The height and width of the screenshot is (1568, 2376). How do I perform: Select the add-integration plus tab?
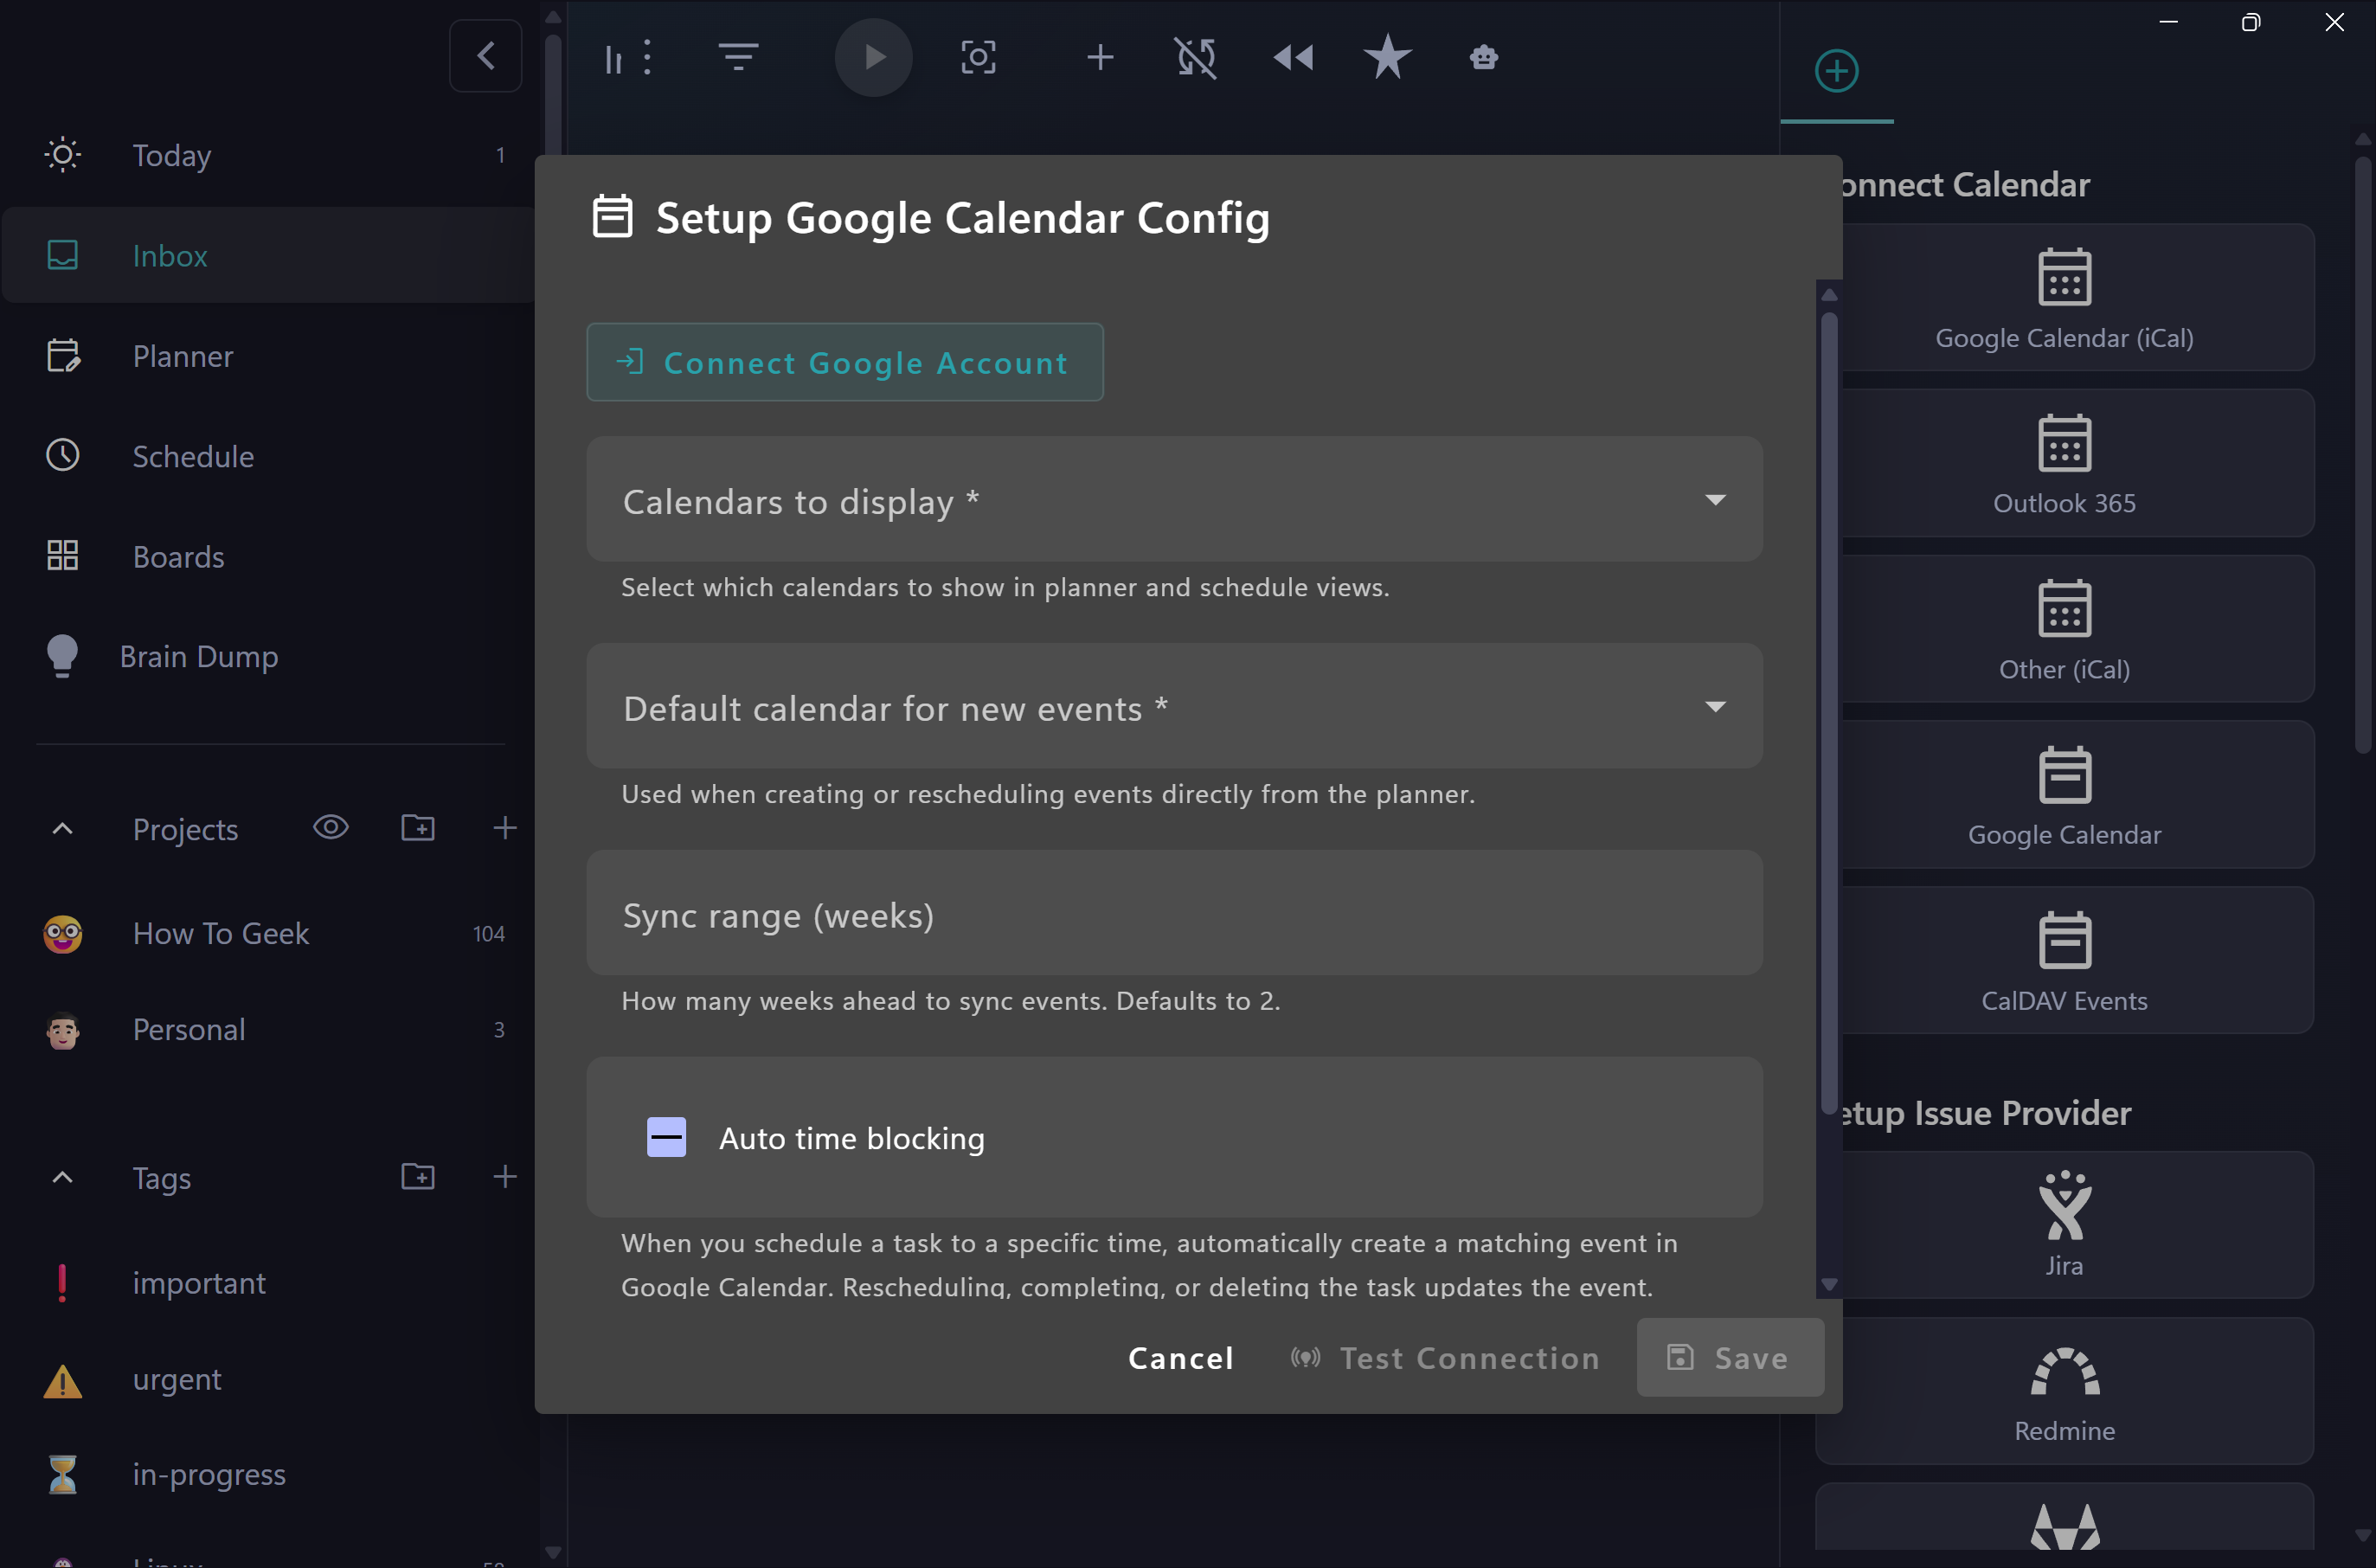pos(1837,71)
